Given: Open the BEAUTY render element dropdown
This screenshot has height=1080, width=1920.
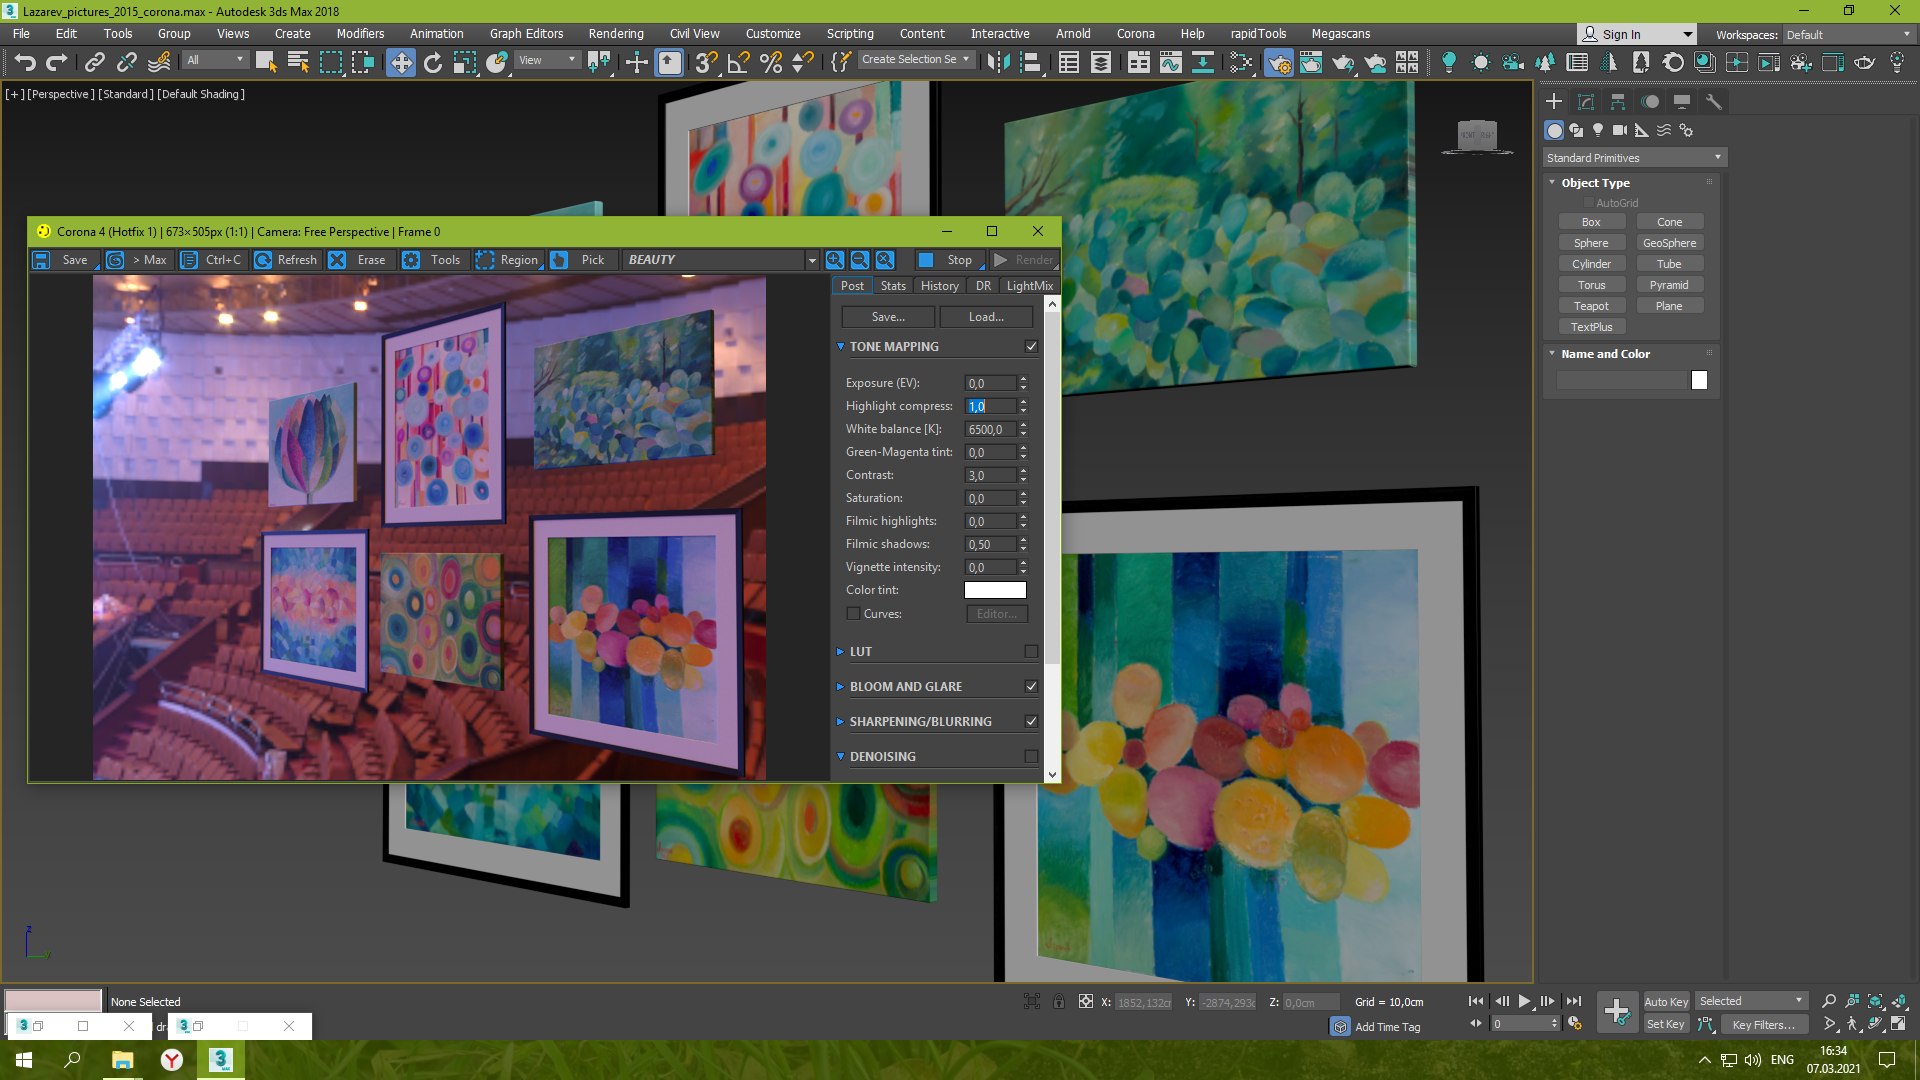Looking at the screenshot, I should (720, 260).
